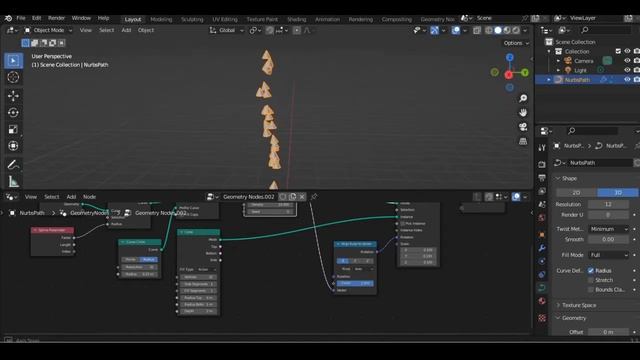Screen dimensions: 640x360
Task: Hide Light in viewport via eye icon
Action: tap(627, 70)
